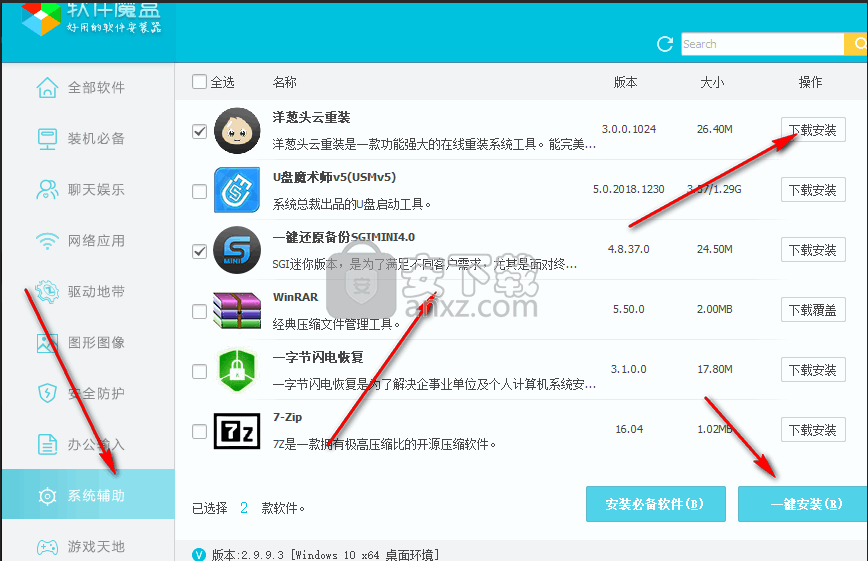Click 下载安装 for 一键还原备份SGIMINI4.0

813,250
